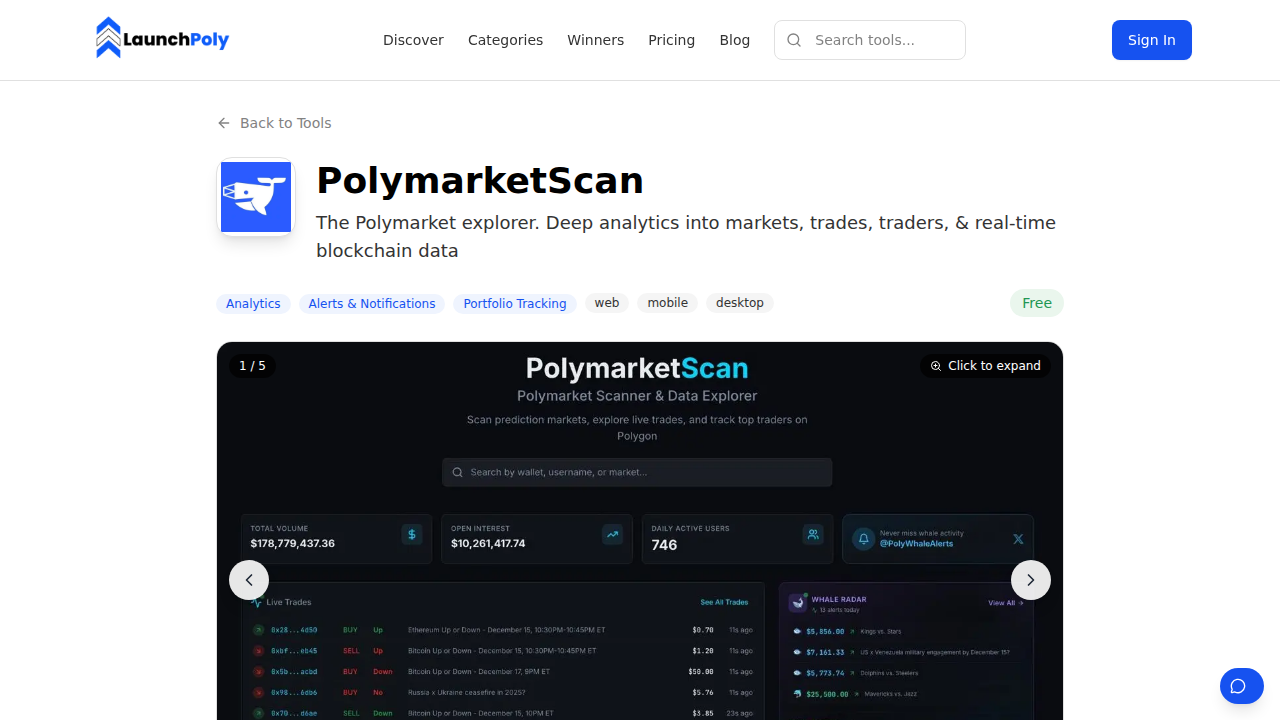This screenshot has width=1280, height=720.
Task: Click the trending chart icon on Open Interest card
Action: click(612, 534)
